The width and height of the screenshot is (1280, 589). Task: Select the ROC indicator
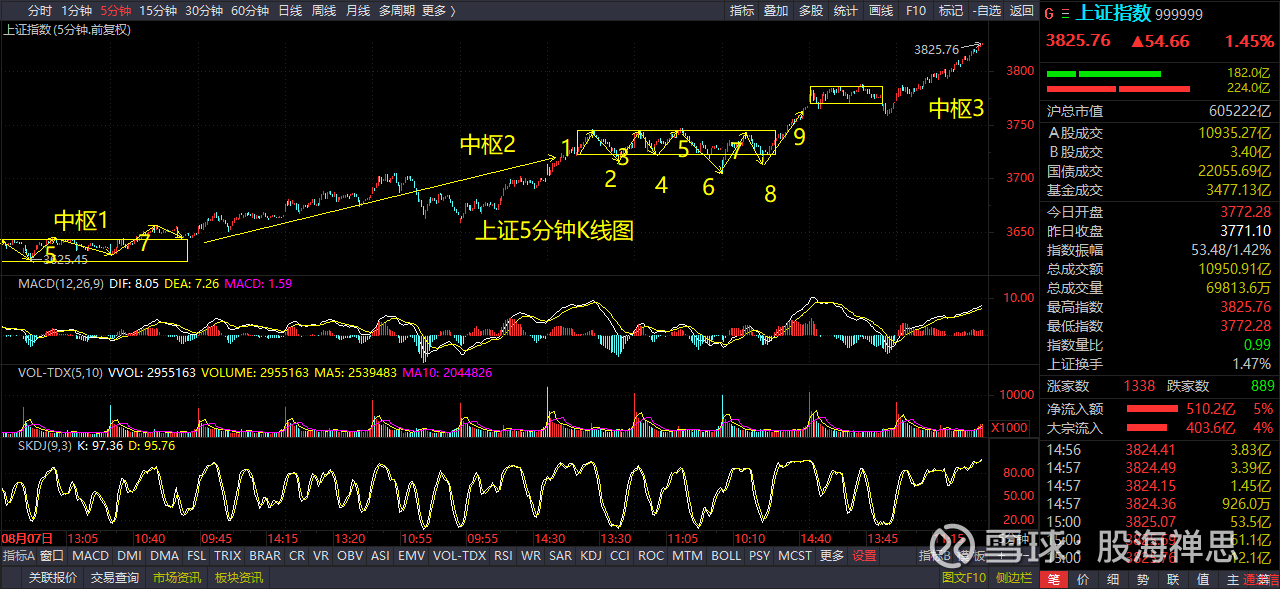[x=651, y=556]
